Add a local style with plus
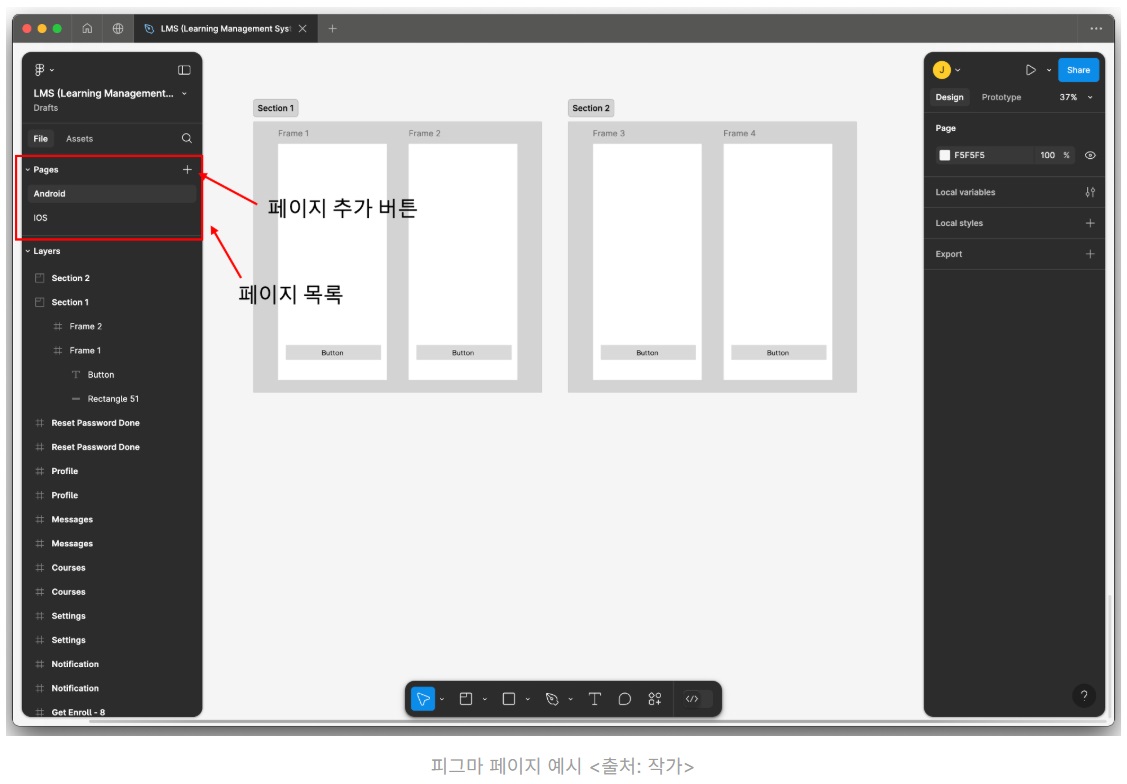1127x784 pixels. pyautogui.click(x=1090, y=223)
